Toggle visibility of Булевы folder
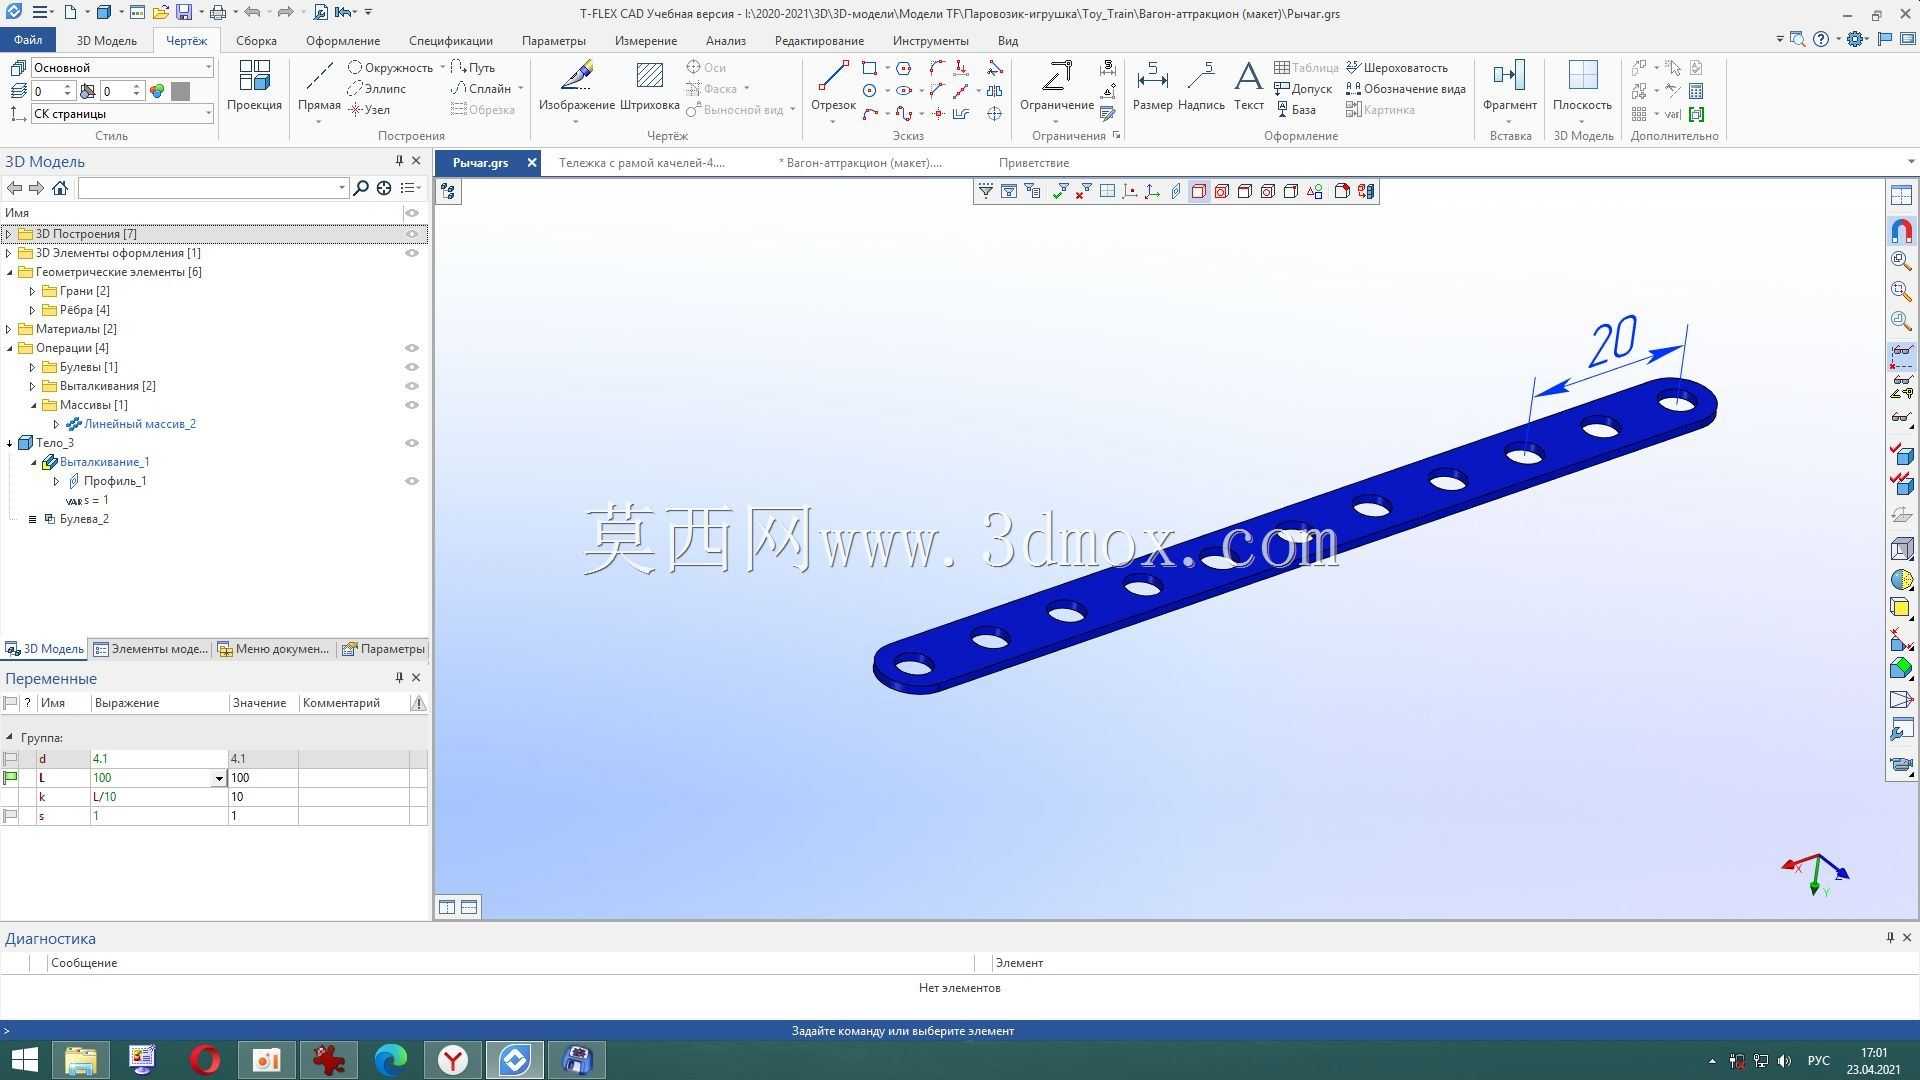The image size is (1920, 1080). 412,367
